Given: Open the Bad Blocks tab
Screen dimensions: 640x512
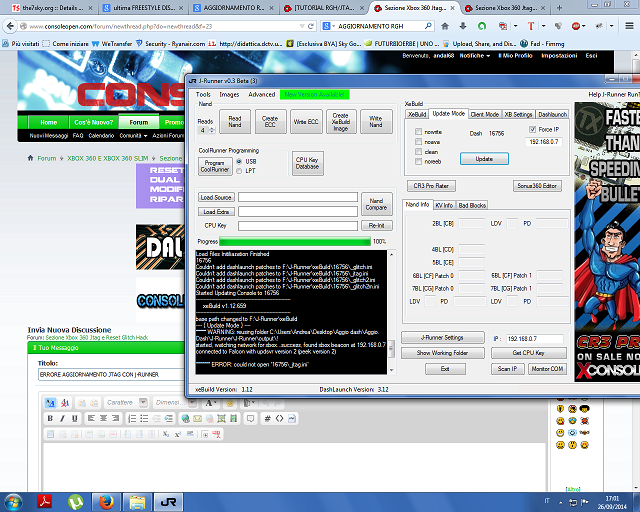Looking at the screenshot, I should pyautogui.click(x=472, y=205).
